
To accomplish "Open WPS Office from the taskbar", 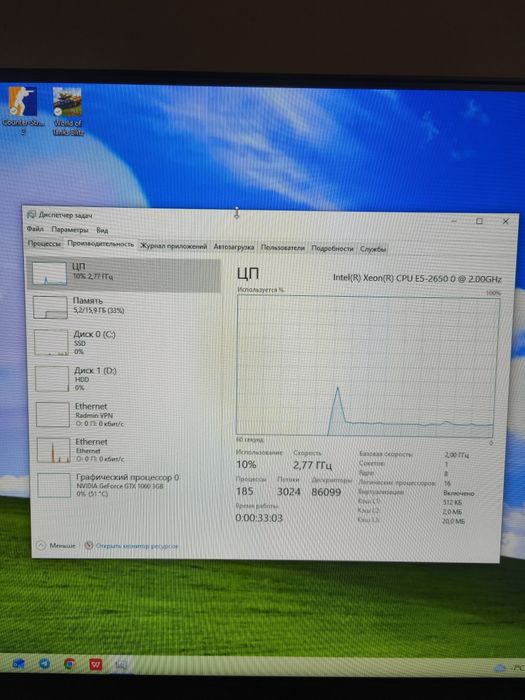I will (x=96, y=665).
